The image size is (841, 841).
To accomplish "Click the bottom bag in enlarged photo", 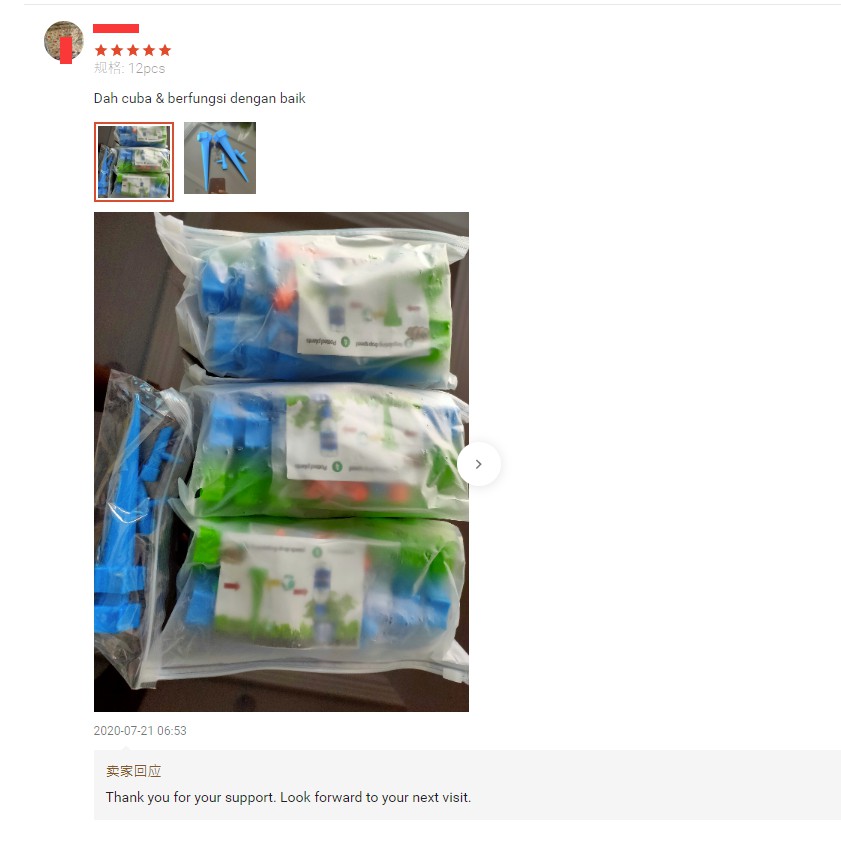I will click(x=316, y=595).
